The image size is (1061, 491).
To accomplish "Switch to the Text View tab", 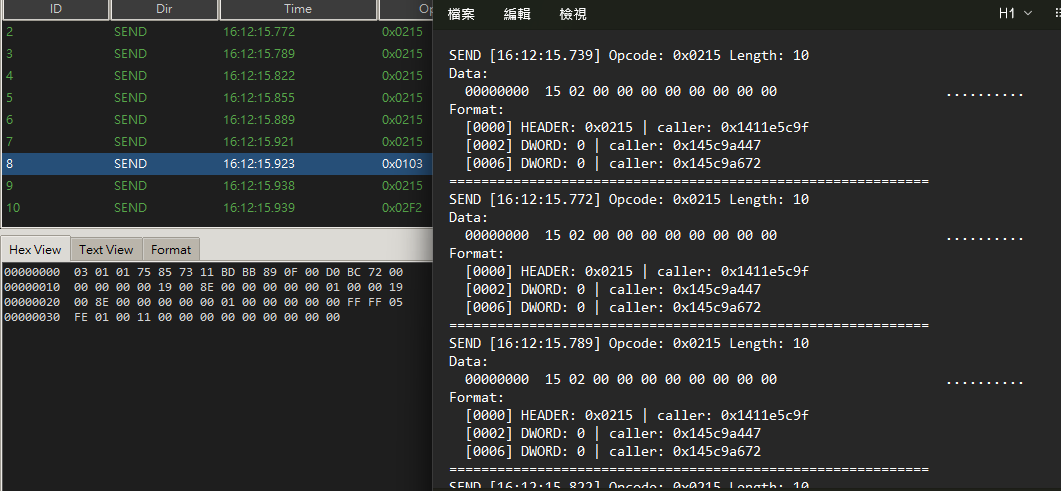I will (x=106, y=250).
